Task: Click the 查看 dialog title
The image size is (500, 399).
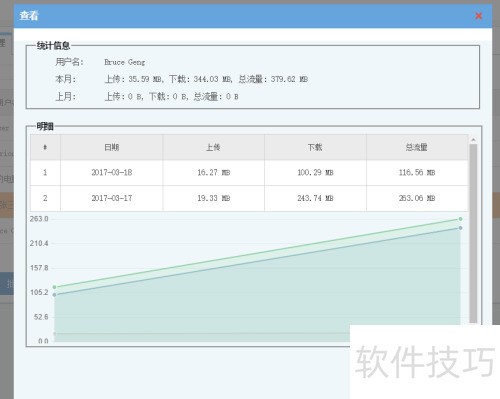Action: pyautogui.click(x=29, y=15)
